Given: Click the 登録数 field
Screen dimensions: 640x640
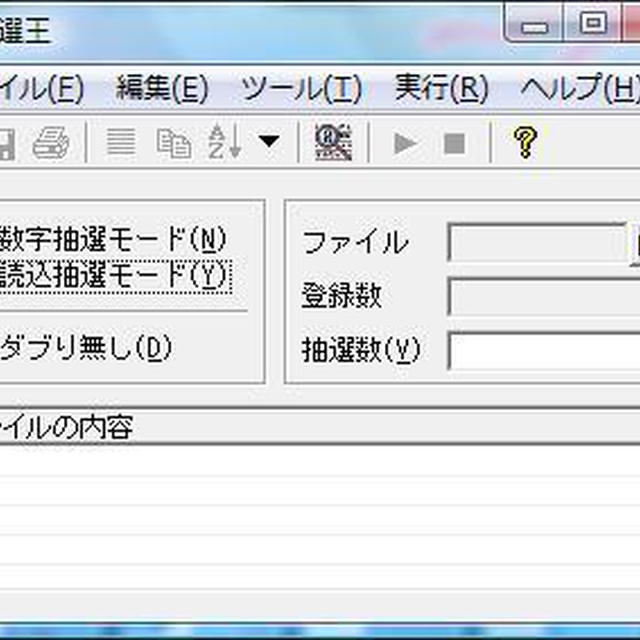Looking at the screenshot, I should tap(544, 296).
